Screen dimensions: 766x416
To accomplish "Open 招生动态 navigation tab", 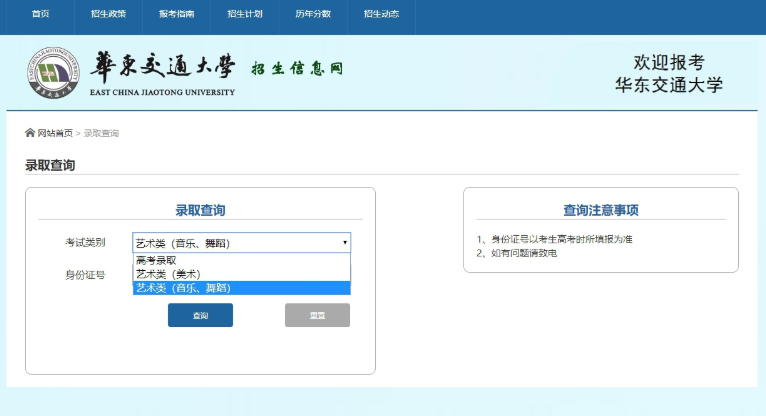I will 382,14.
